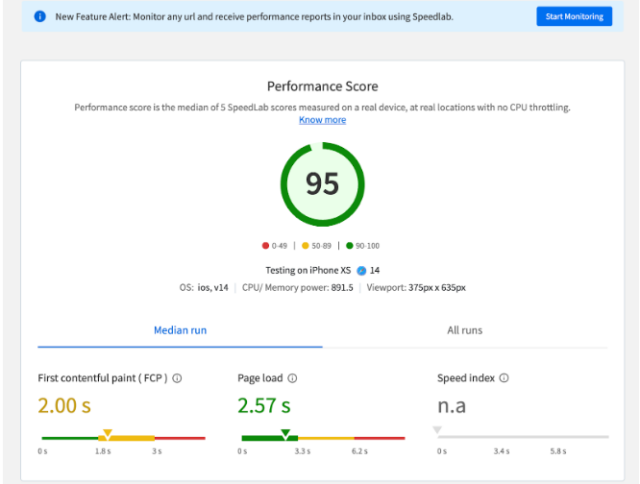Click the green marker on the Page load scale
Screen dimensions: 640x484
tap(285, 433)
